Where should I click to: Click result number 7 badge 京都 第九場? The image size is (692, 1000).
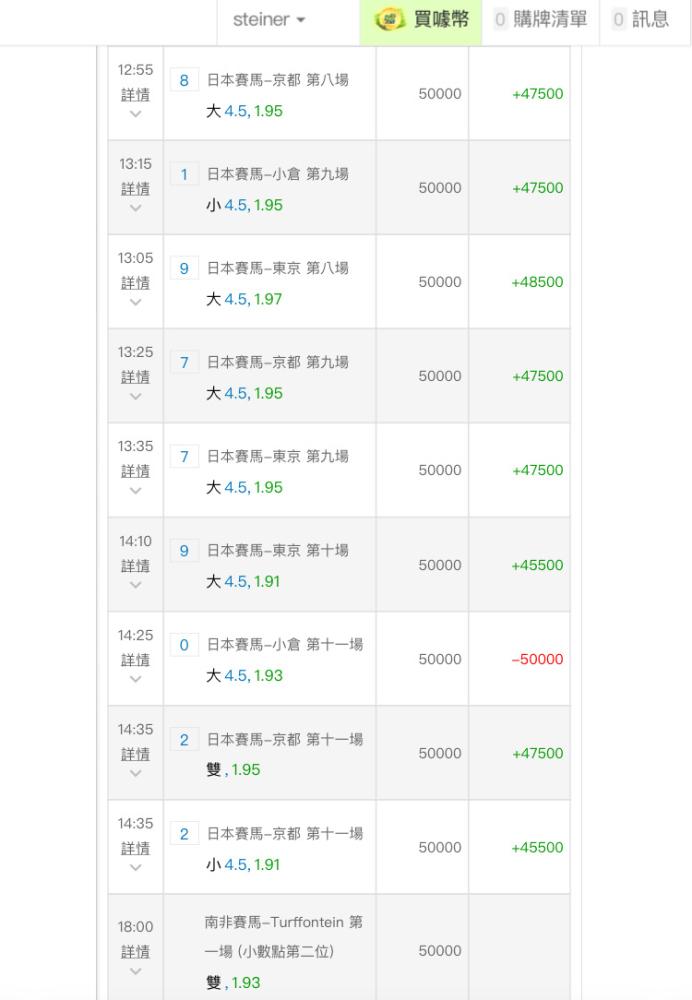[184, 362]
